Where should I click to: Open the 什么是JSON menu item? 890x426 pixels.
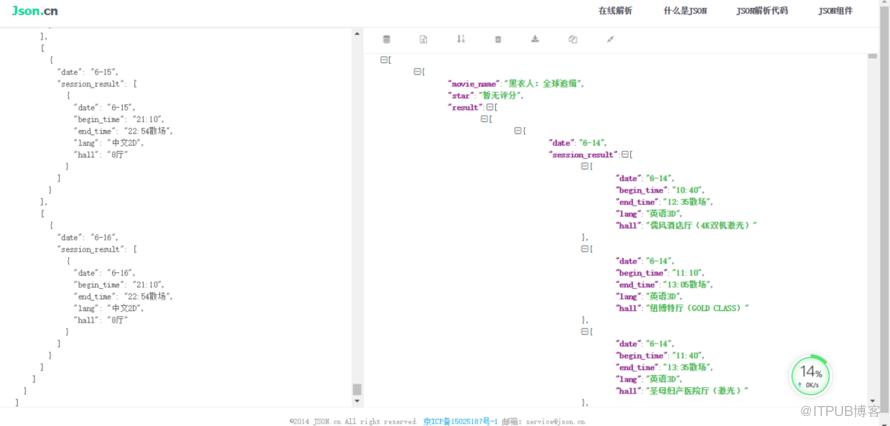tap(685, 11)
